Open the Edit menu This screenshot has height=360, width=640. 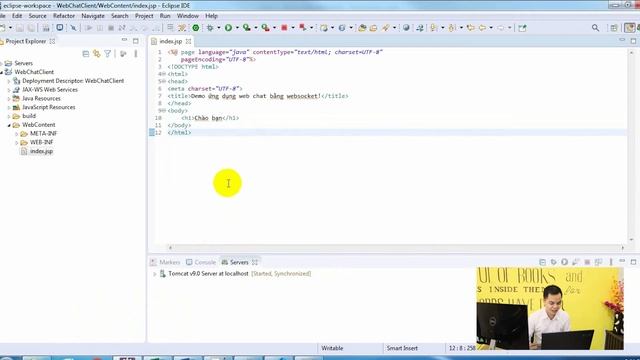tap(17, 16)
